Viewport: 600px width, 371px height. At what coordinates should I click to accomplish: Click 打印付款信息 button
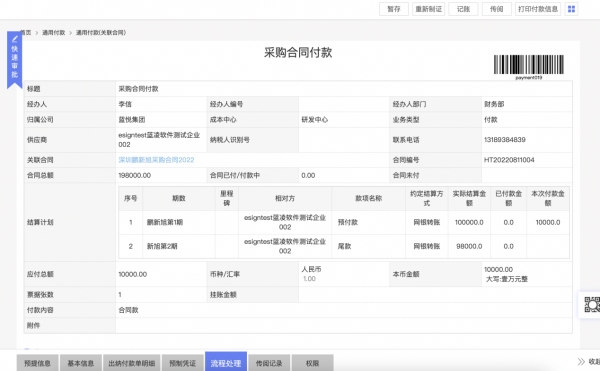point(538,9)
